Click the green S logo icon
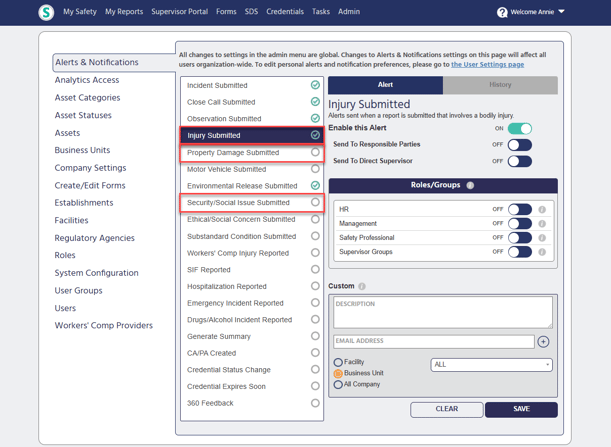The image size is (611, 447). [46, 12]
